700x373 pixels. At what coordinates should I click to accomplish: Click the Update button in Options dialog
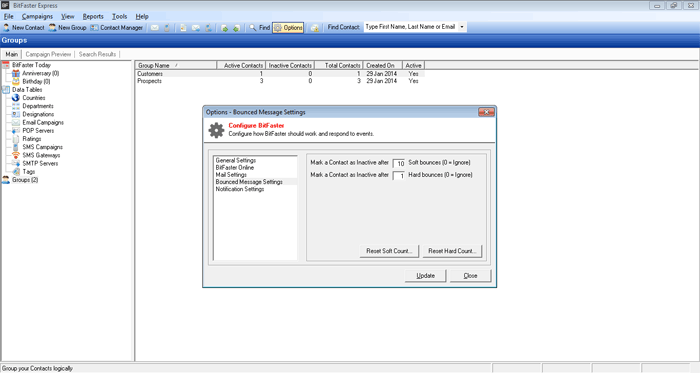click(425, 276)
